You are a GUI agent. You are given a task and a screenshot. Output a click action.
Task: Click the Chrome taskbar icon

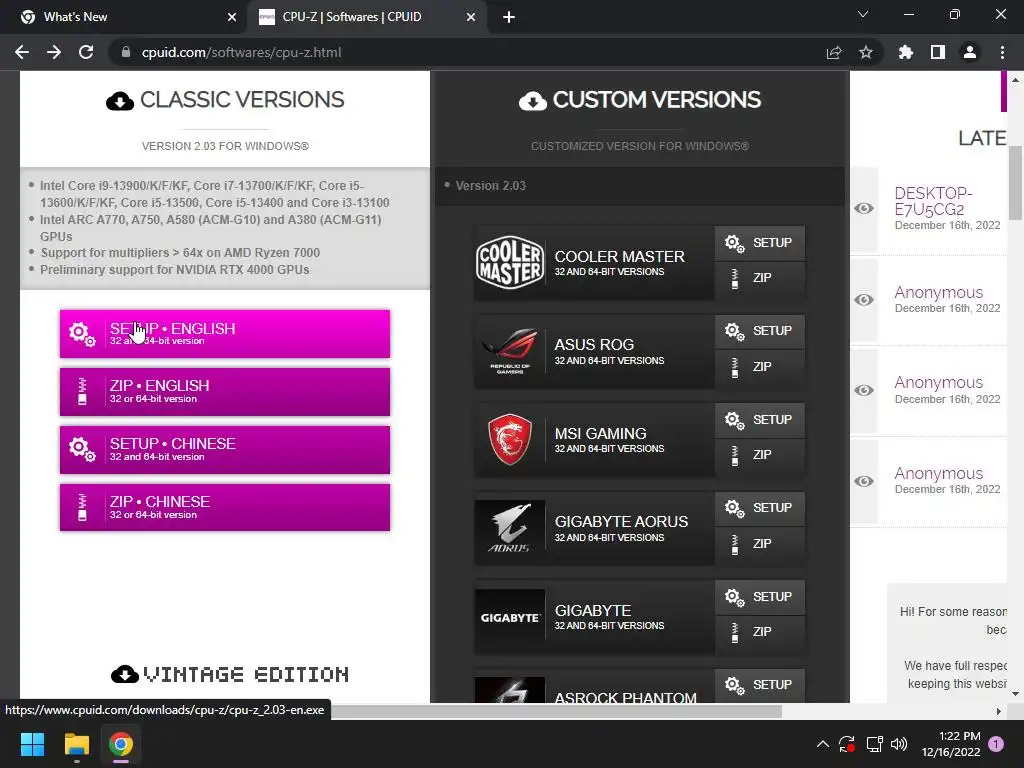pyautogui.click(x=121, y=744)
